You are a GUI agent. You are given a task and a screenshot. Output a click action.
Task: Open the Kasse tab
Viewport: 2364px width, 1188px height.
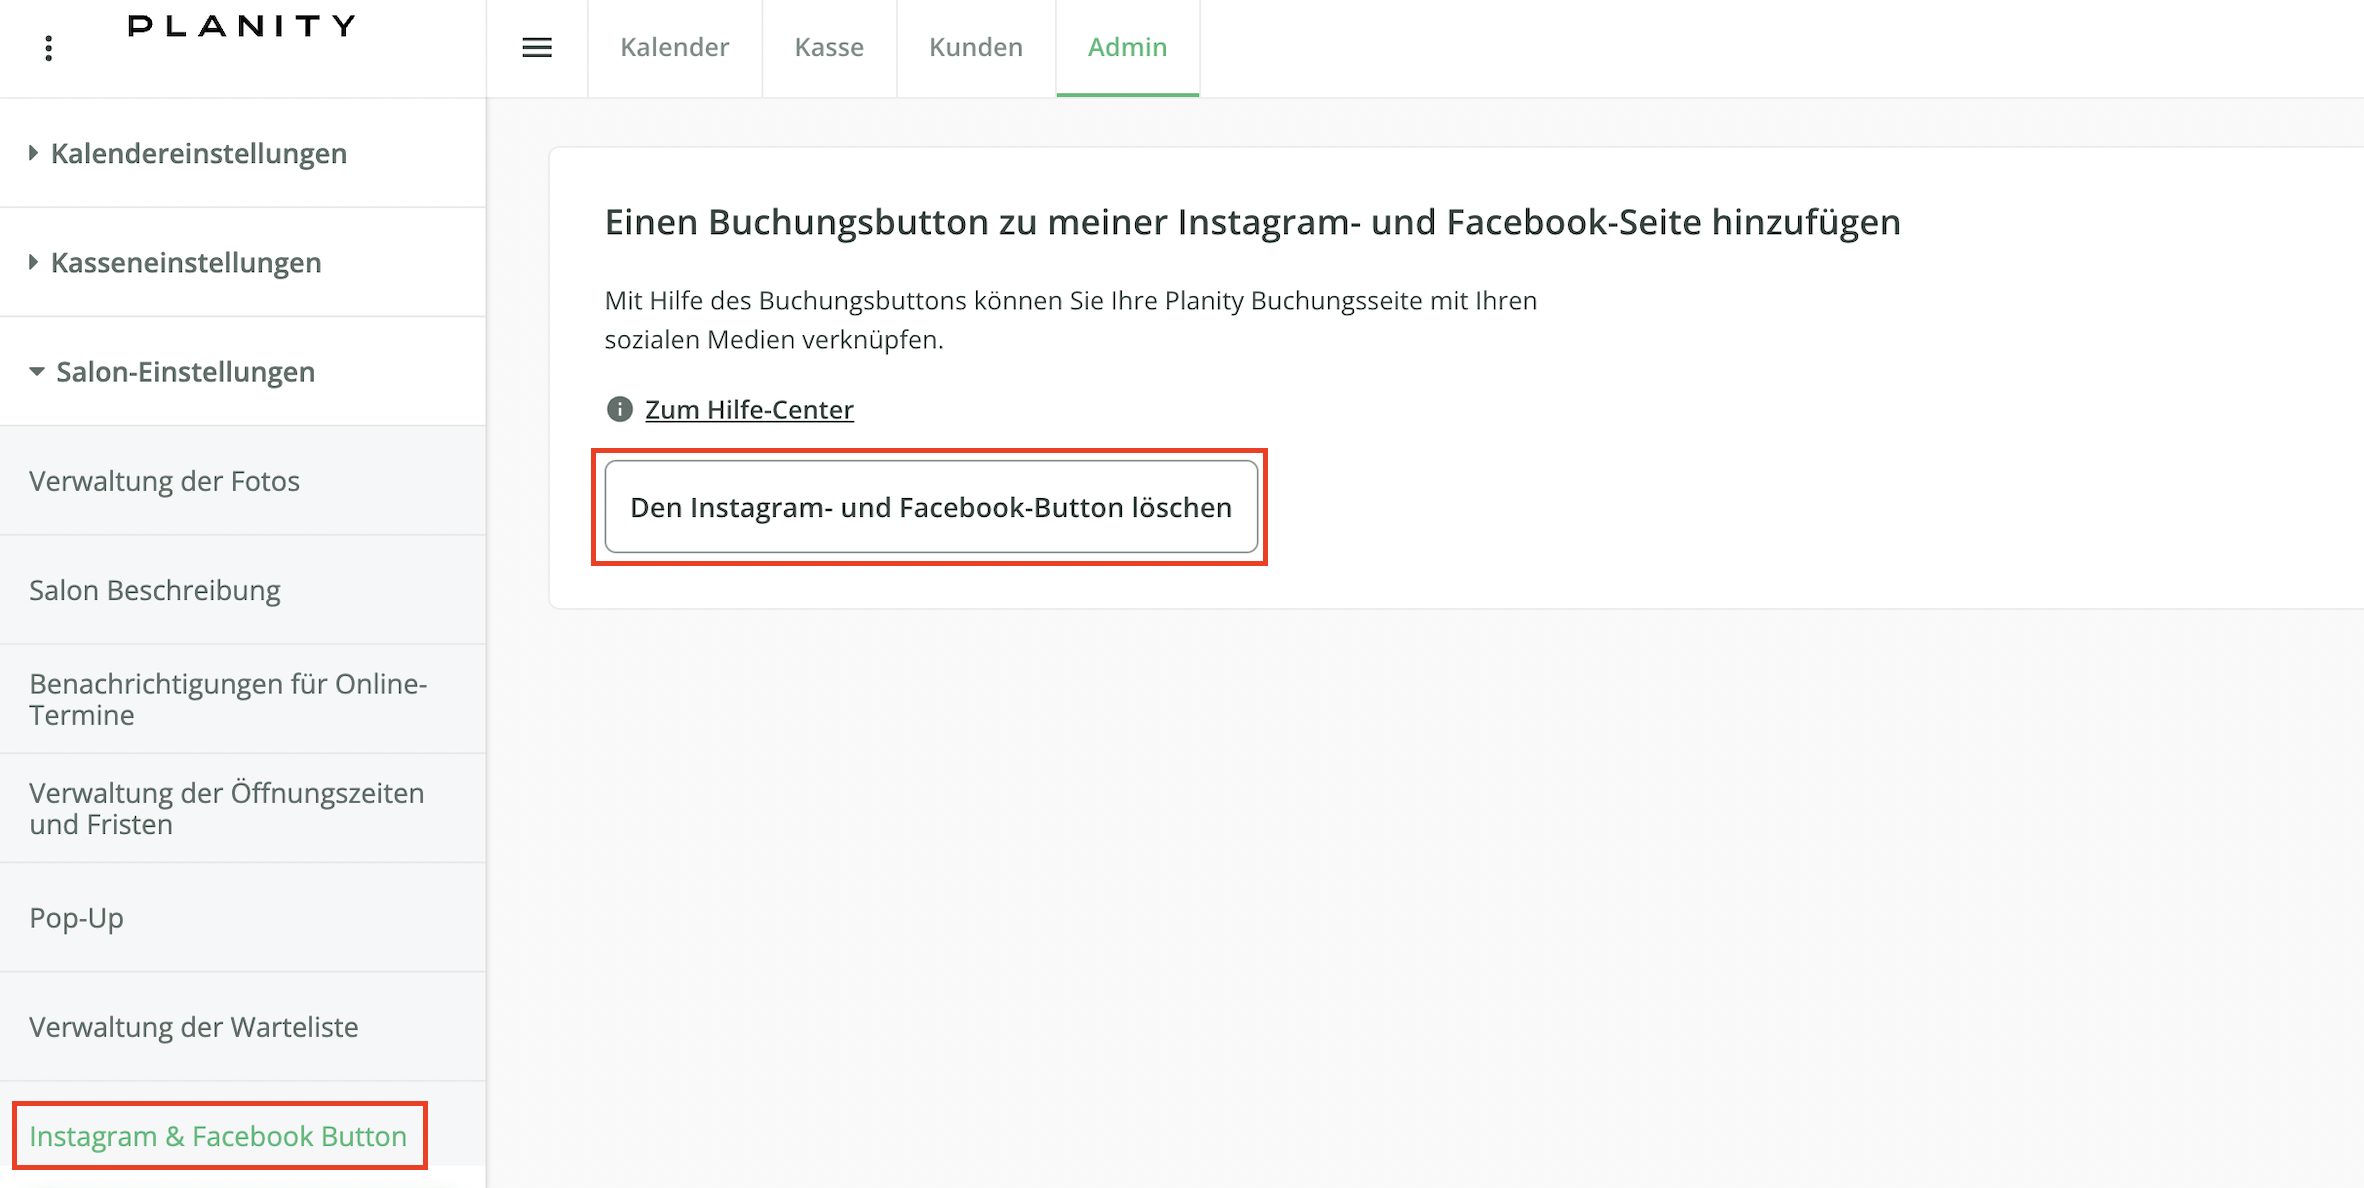click(x=829, y=47)
